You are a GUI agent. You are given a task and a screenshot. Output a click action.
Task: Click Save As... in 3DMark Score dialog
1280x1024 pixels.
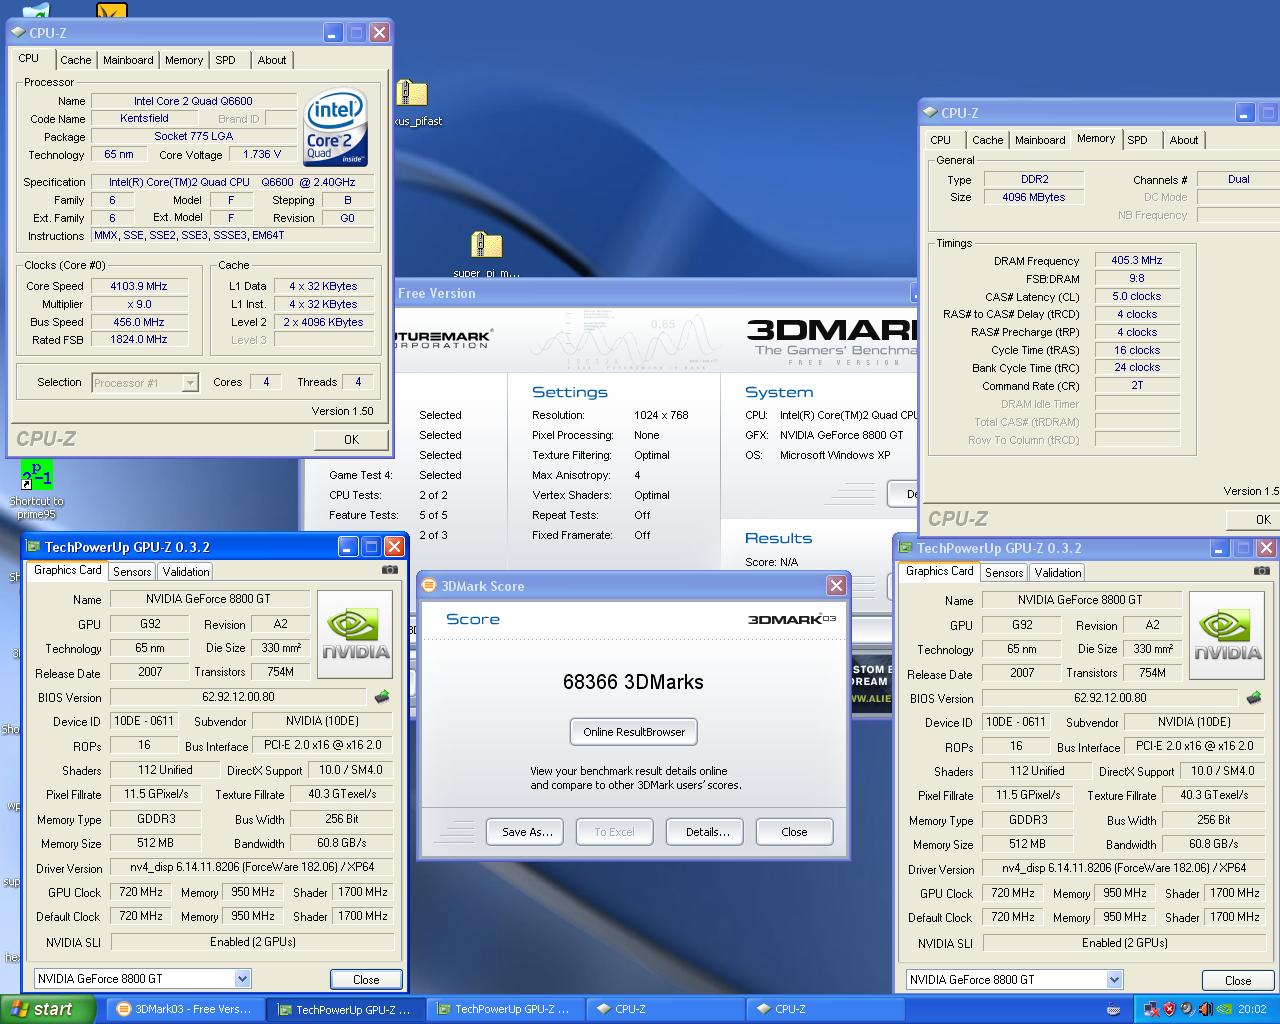[x=527, y=832]
